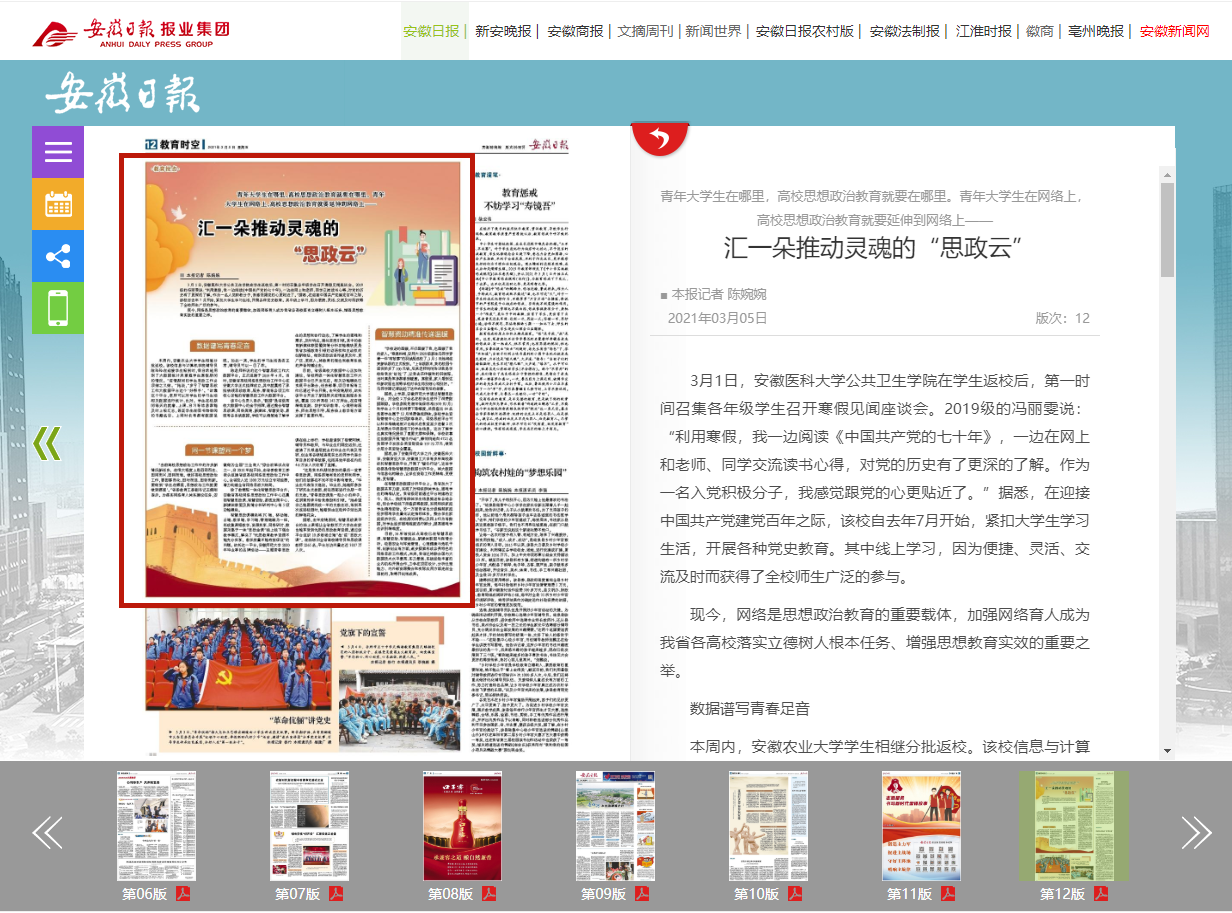Viewport: 1232px width, 913px height.
Task: Download PDF icon for 第12版
Action: [x=1101, y=894]
